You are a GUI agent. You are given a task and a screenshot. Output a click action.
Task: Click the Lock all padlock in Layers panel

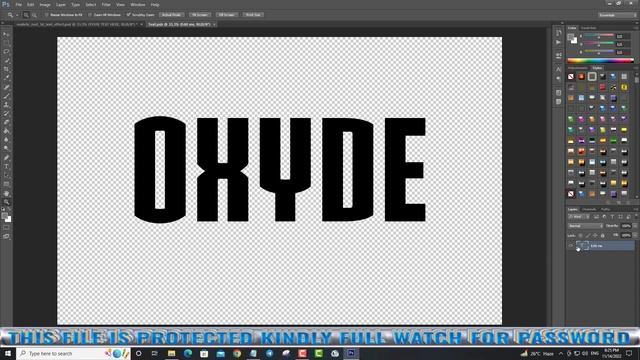click(602, 236)
